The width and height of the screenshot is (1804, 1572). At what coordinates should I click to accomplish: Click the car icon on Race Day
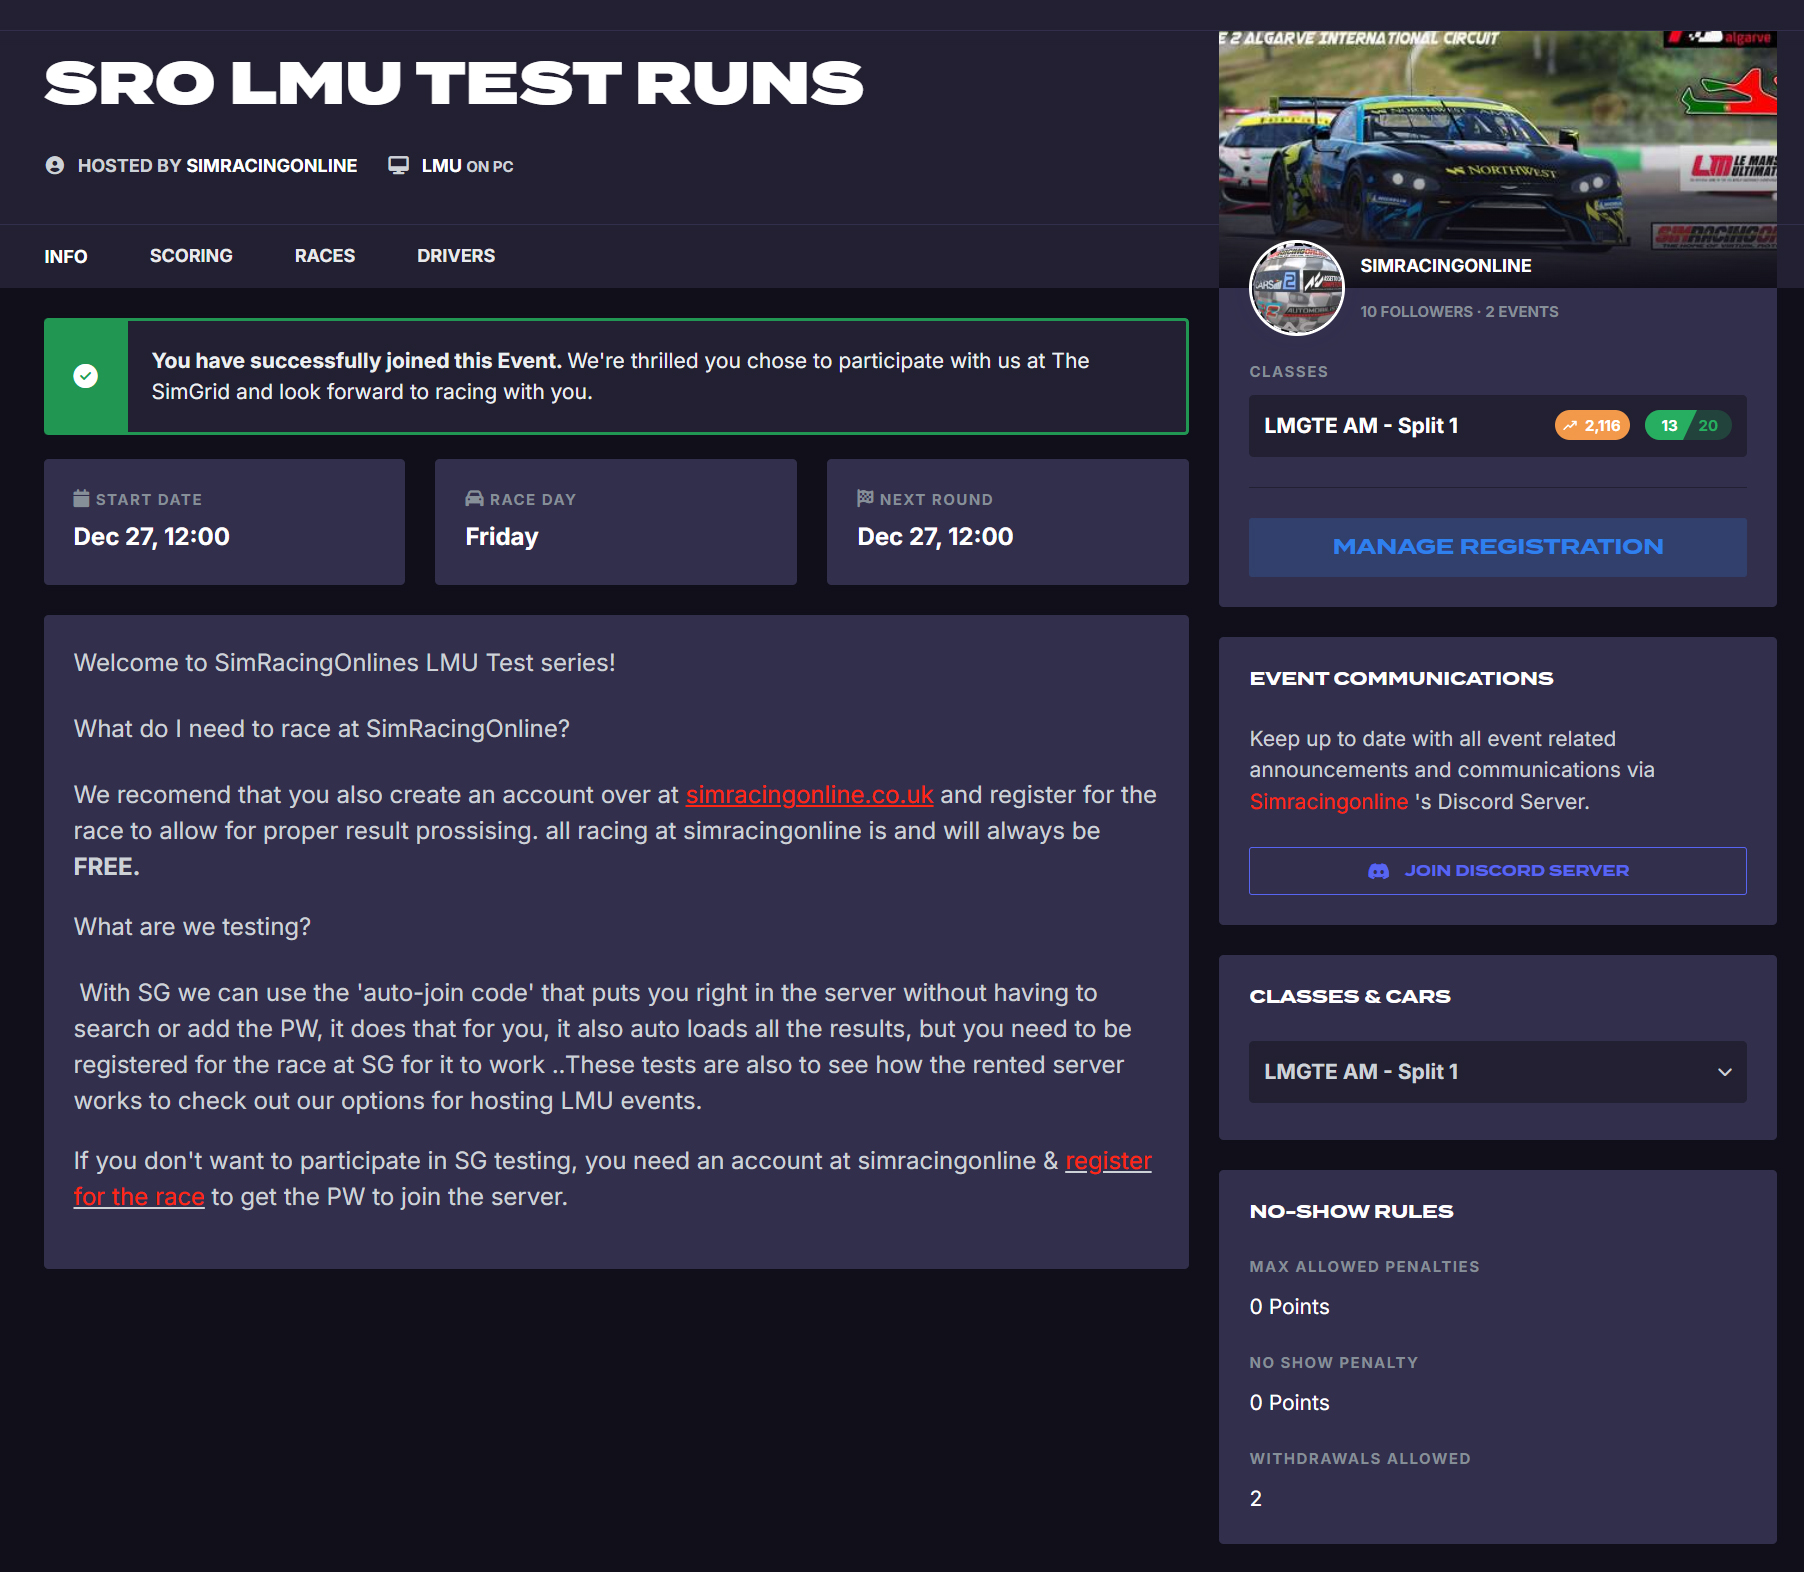tap(474, 498)
